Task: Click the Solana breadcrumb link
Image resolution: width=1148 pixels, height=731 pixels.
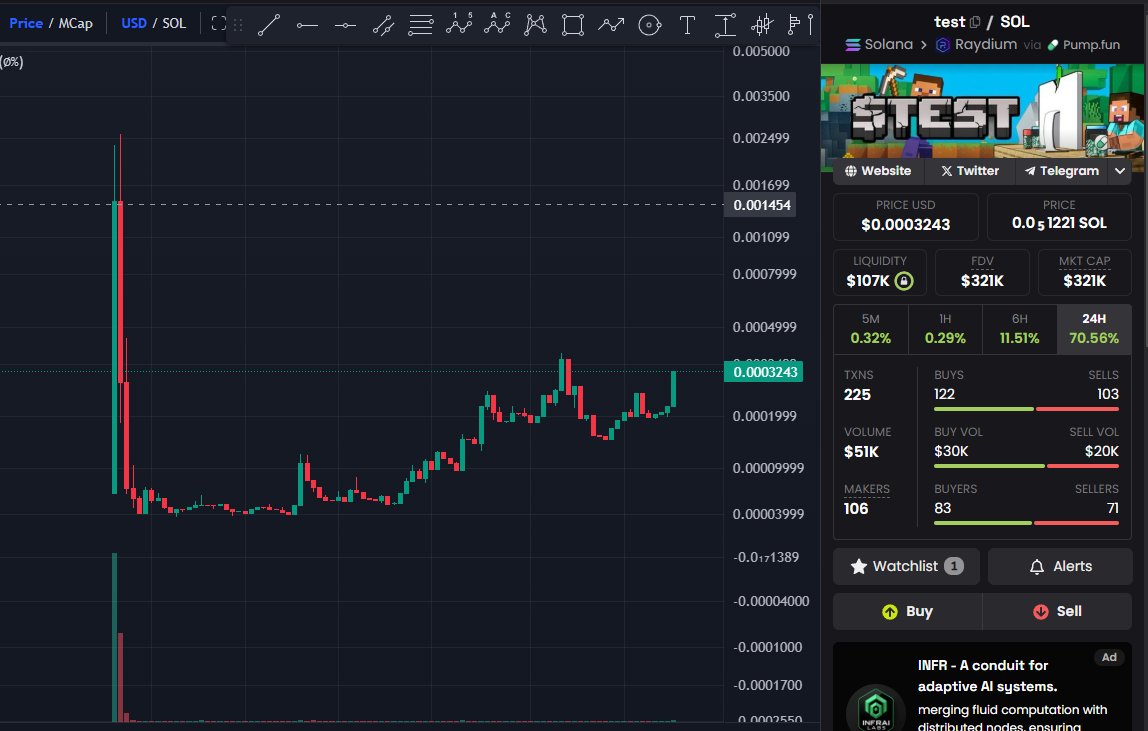Action: (x=879, y=45)
